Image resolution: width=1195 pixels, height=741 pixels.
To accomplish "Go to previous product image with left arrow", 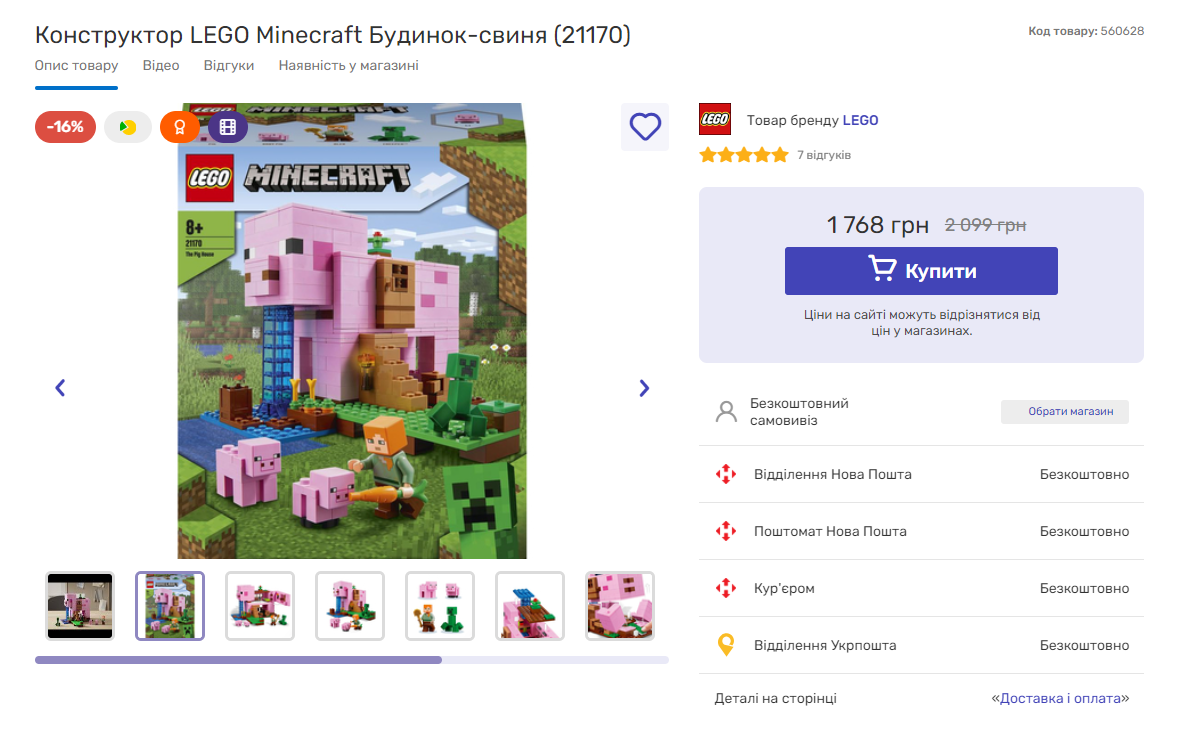I will [x=60, y=388].
